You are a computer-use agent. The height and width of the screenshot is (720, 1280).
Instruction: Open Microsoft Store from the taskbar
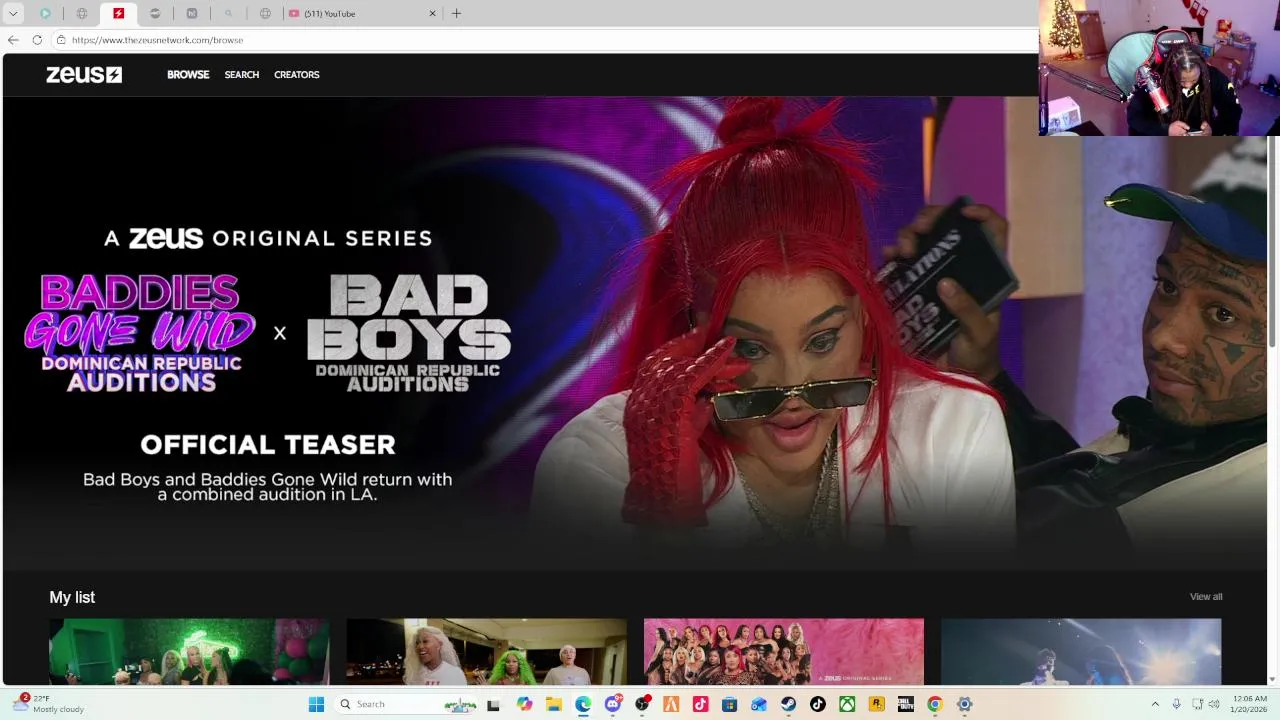pos(730,704)
